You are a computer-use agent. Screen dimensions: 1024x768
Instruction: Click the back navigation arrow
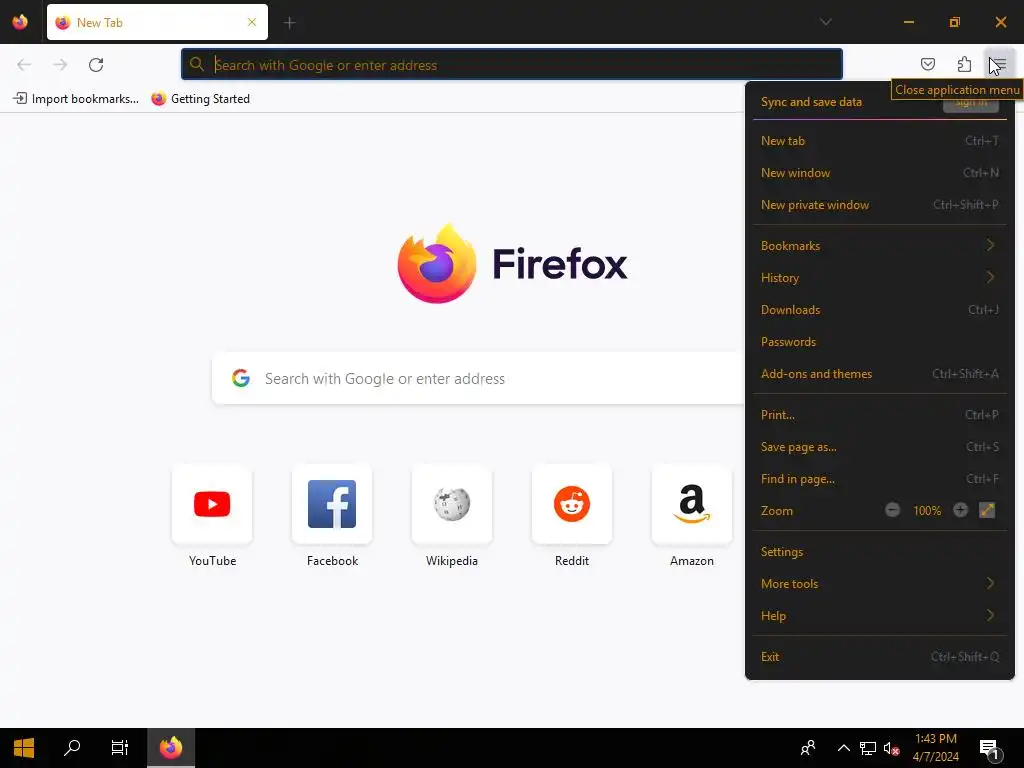24,65
